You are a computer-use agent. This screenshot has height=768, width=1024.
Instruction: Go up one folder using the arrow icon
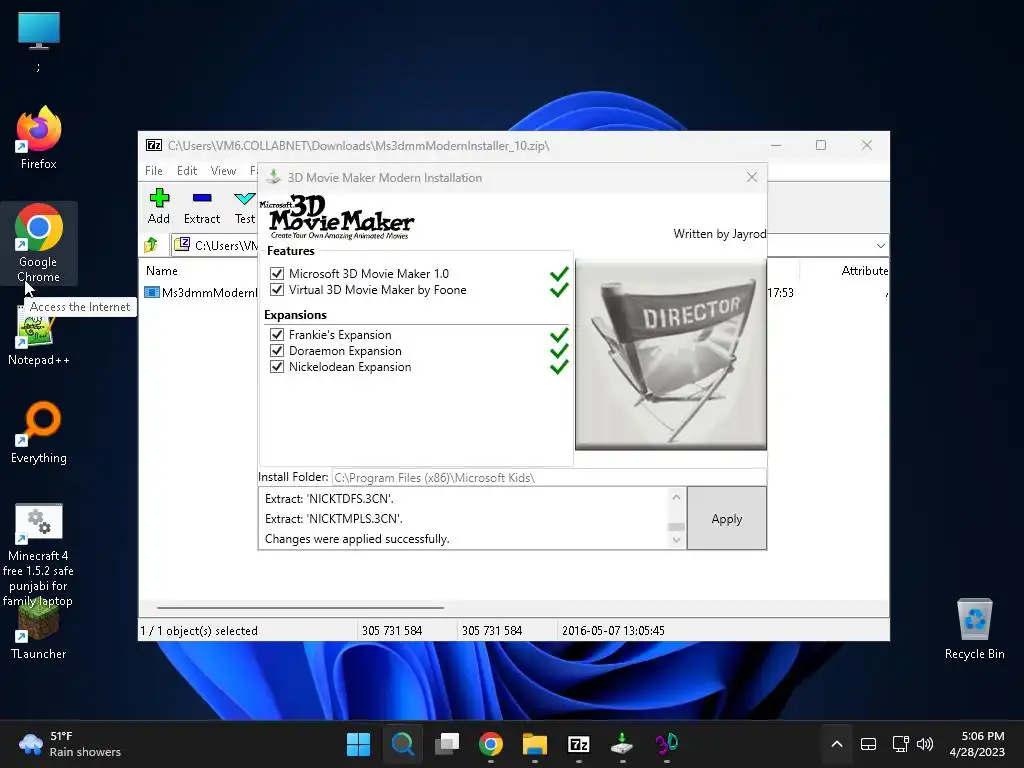[x=151, y=245]
